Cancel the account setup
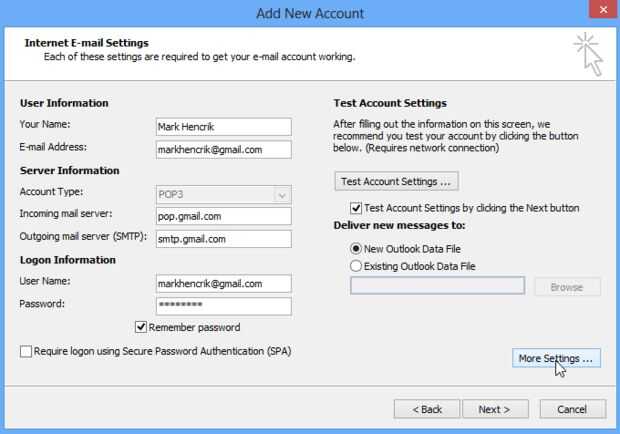The height and width of the screenshot is (434, 620). tap(572, 409)
